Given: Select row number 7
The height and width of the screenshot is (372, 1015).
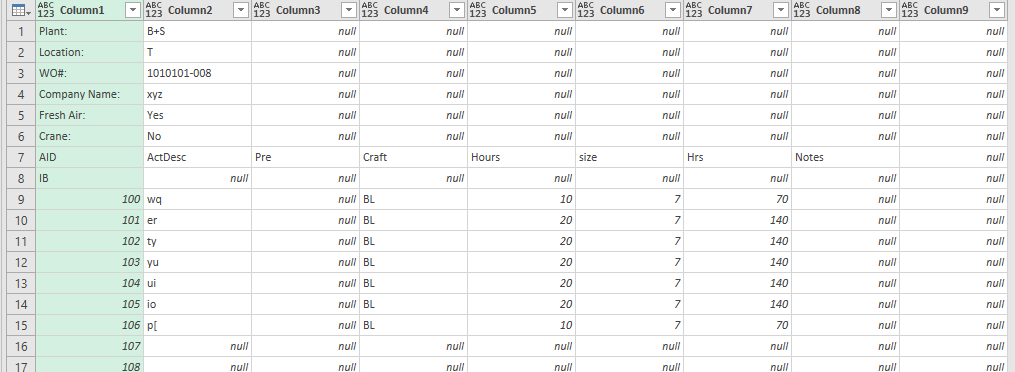Looking at the screenshot, I should click(21, 157).
